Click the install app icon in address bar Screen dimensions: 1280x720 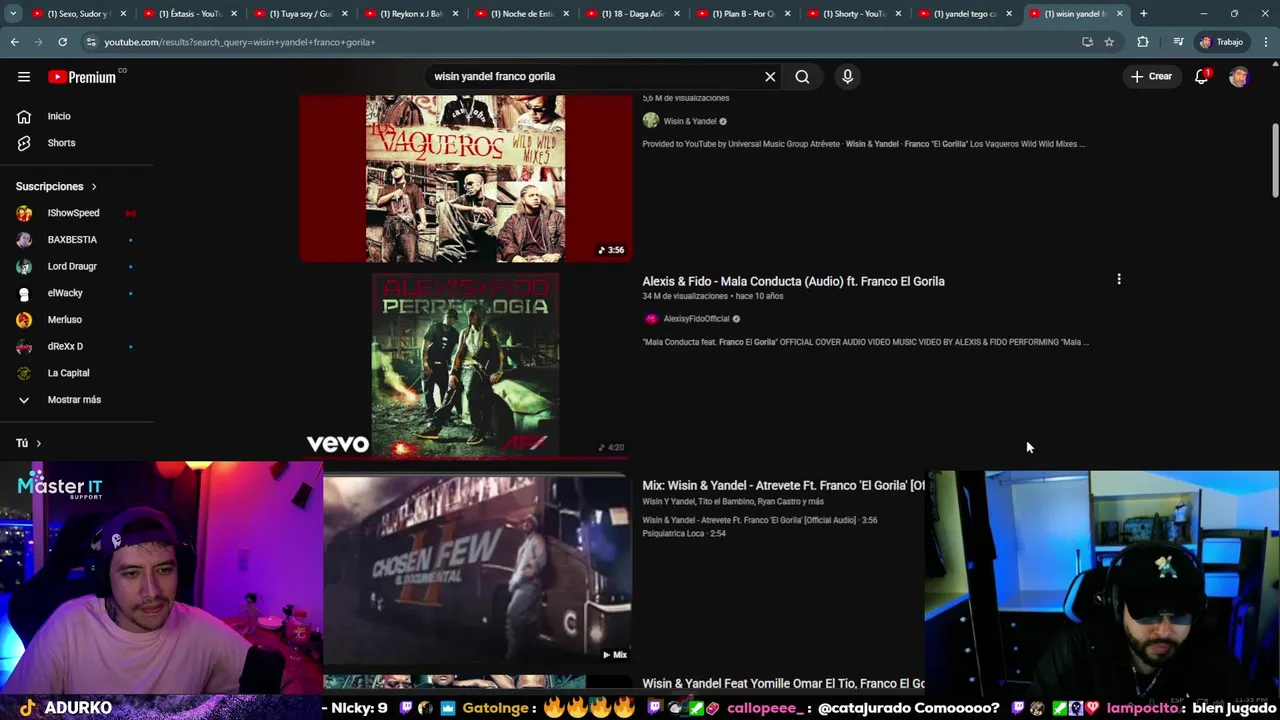click(x=1087, y=42)
